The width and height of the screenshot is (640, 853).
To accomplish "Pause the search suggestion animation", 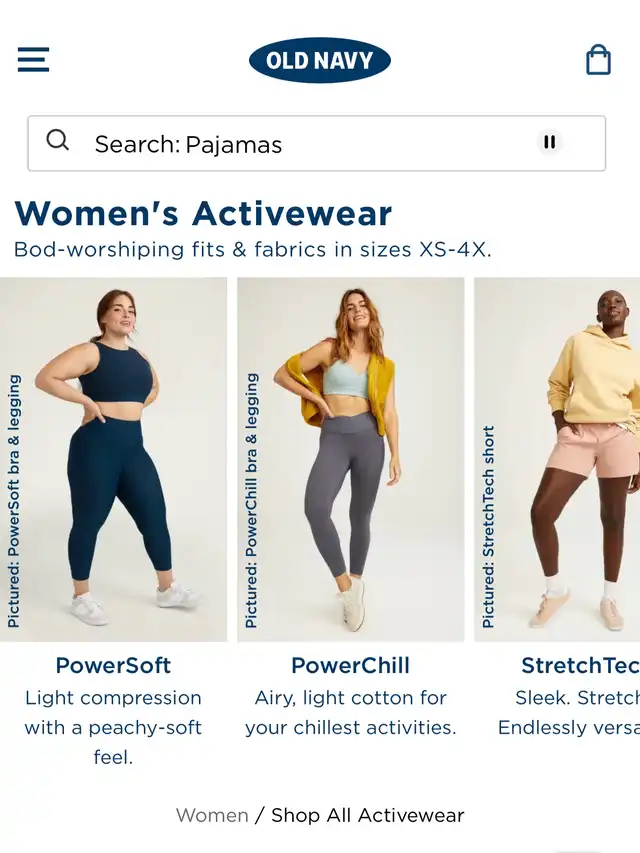I will pos(550,142).
